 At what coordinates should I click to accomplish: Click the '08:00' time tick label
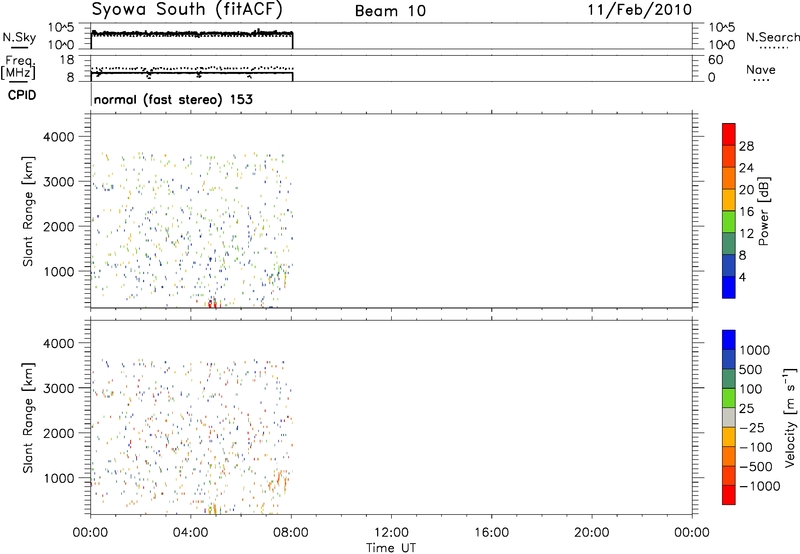click(x=291, y=533)
